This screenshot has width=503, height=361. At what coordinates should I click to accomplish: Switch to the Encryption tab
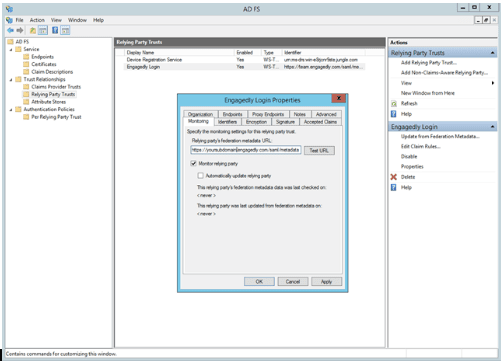click(256, 122)
